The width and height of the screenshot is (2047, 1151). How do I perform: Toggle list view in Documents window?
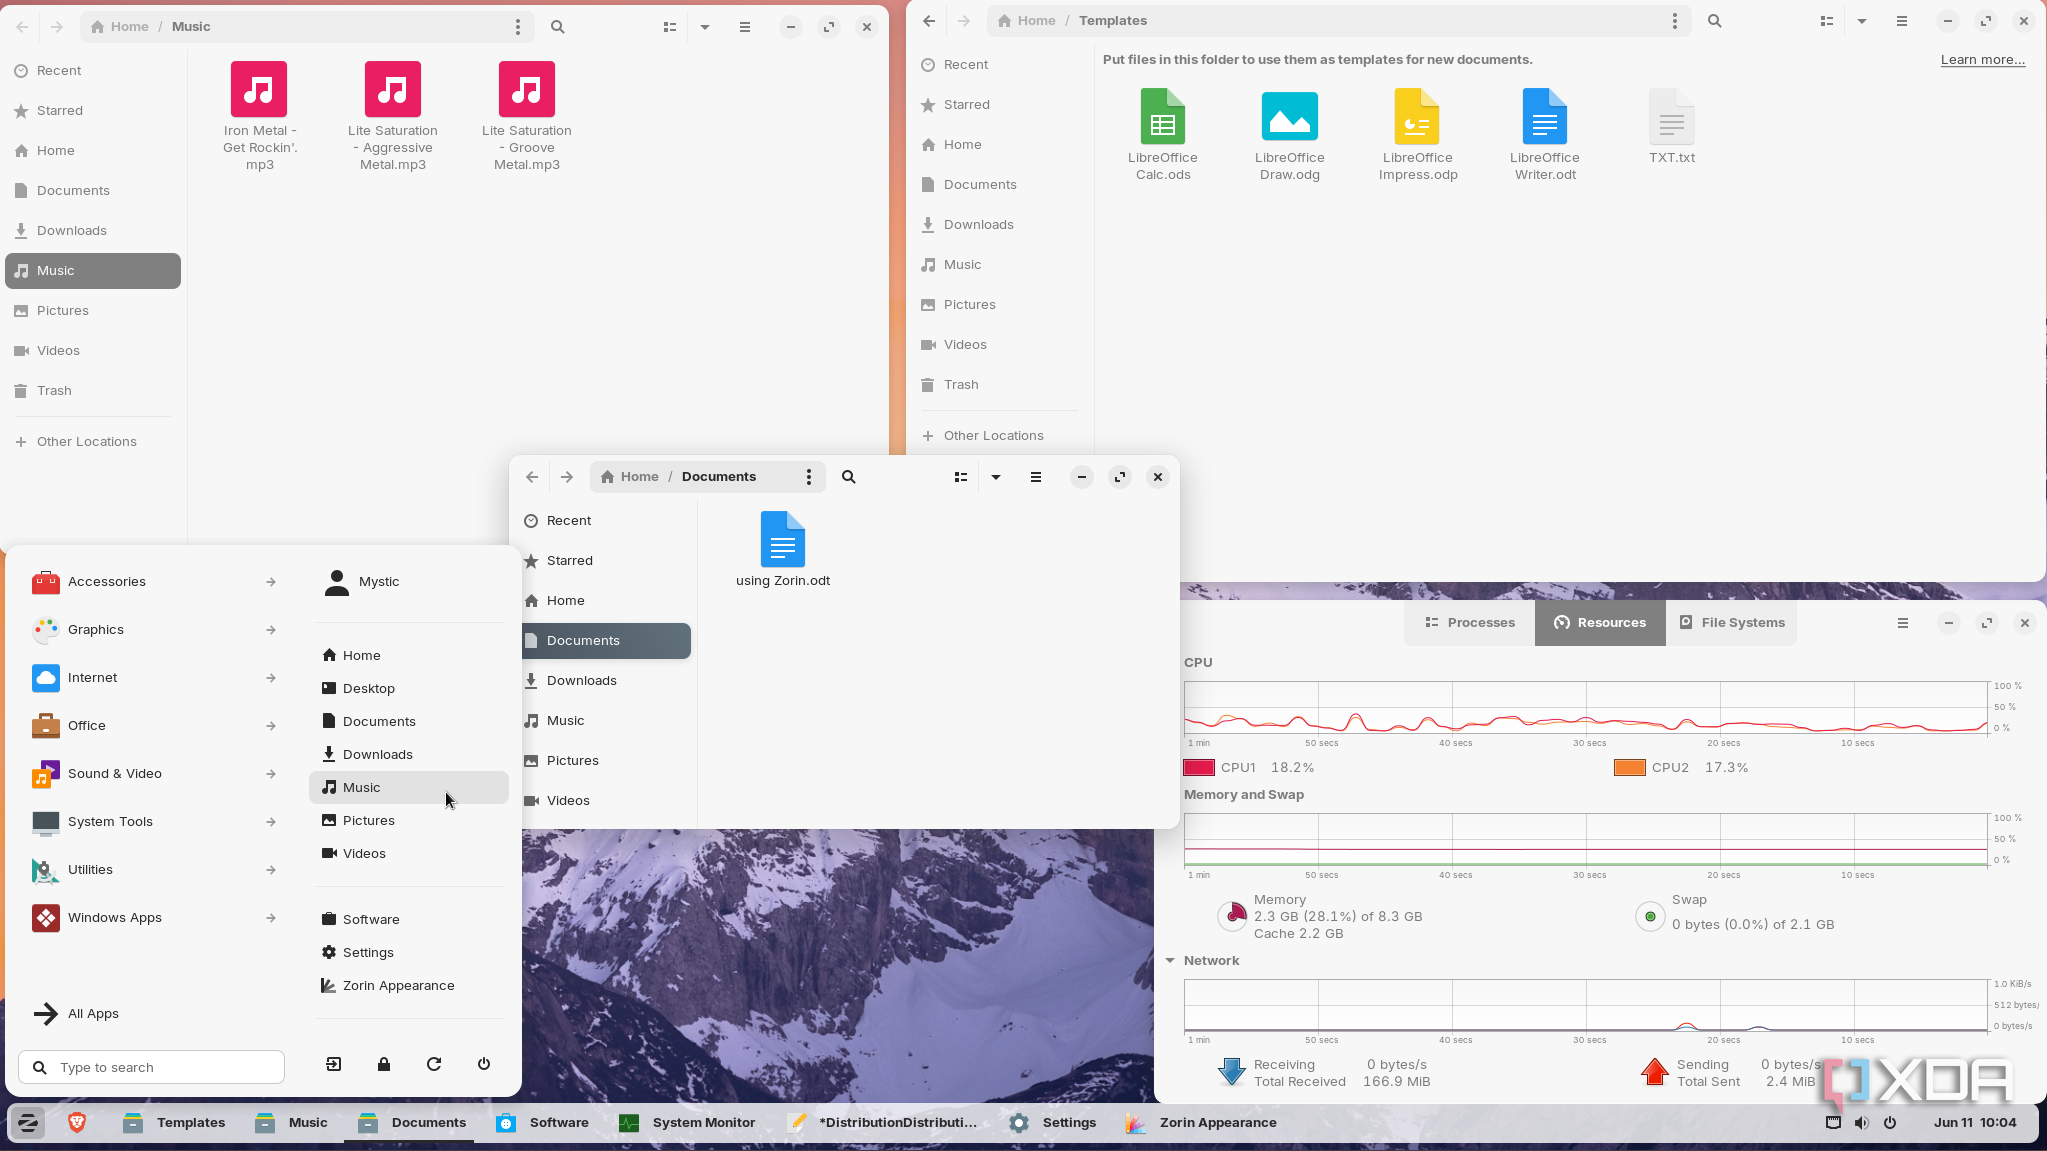click(960, 477)
